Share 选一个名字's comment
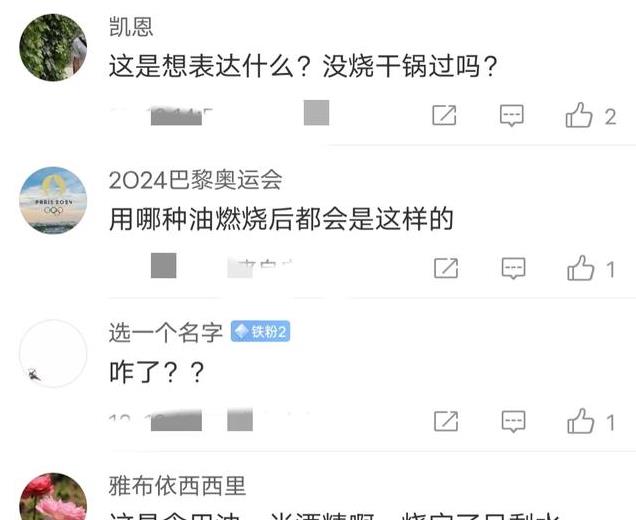The height and width of the screenshot is (520, 636). click(446, 421)
